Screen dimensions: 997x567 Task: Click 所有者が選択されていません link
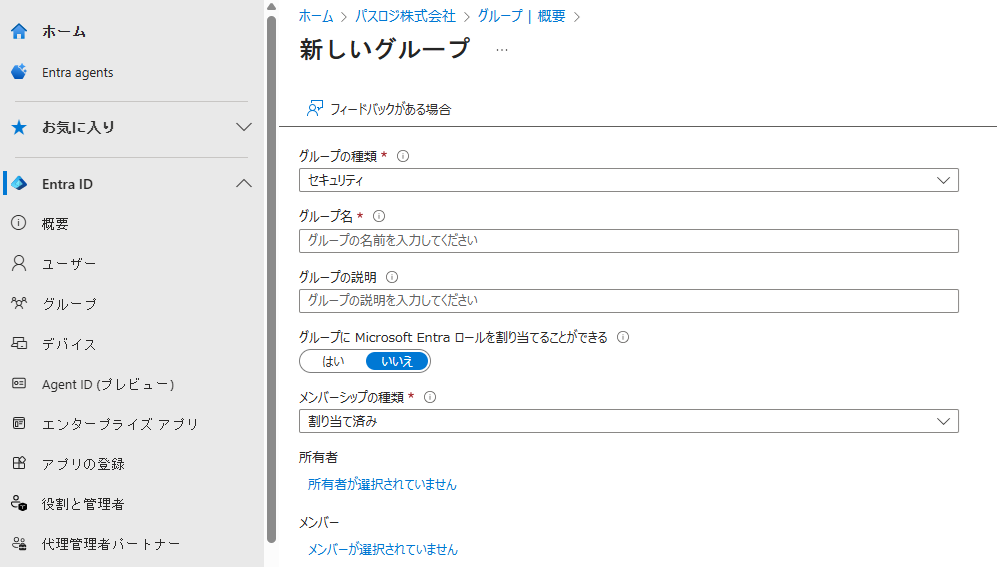click(x=382, y=484)
